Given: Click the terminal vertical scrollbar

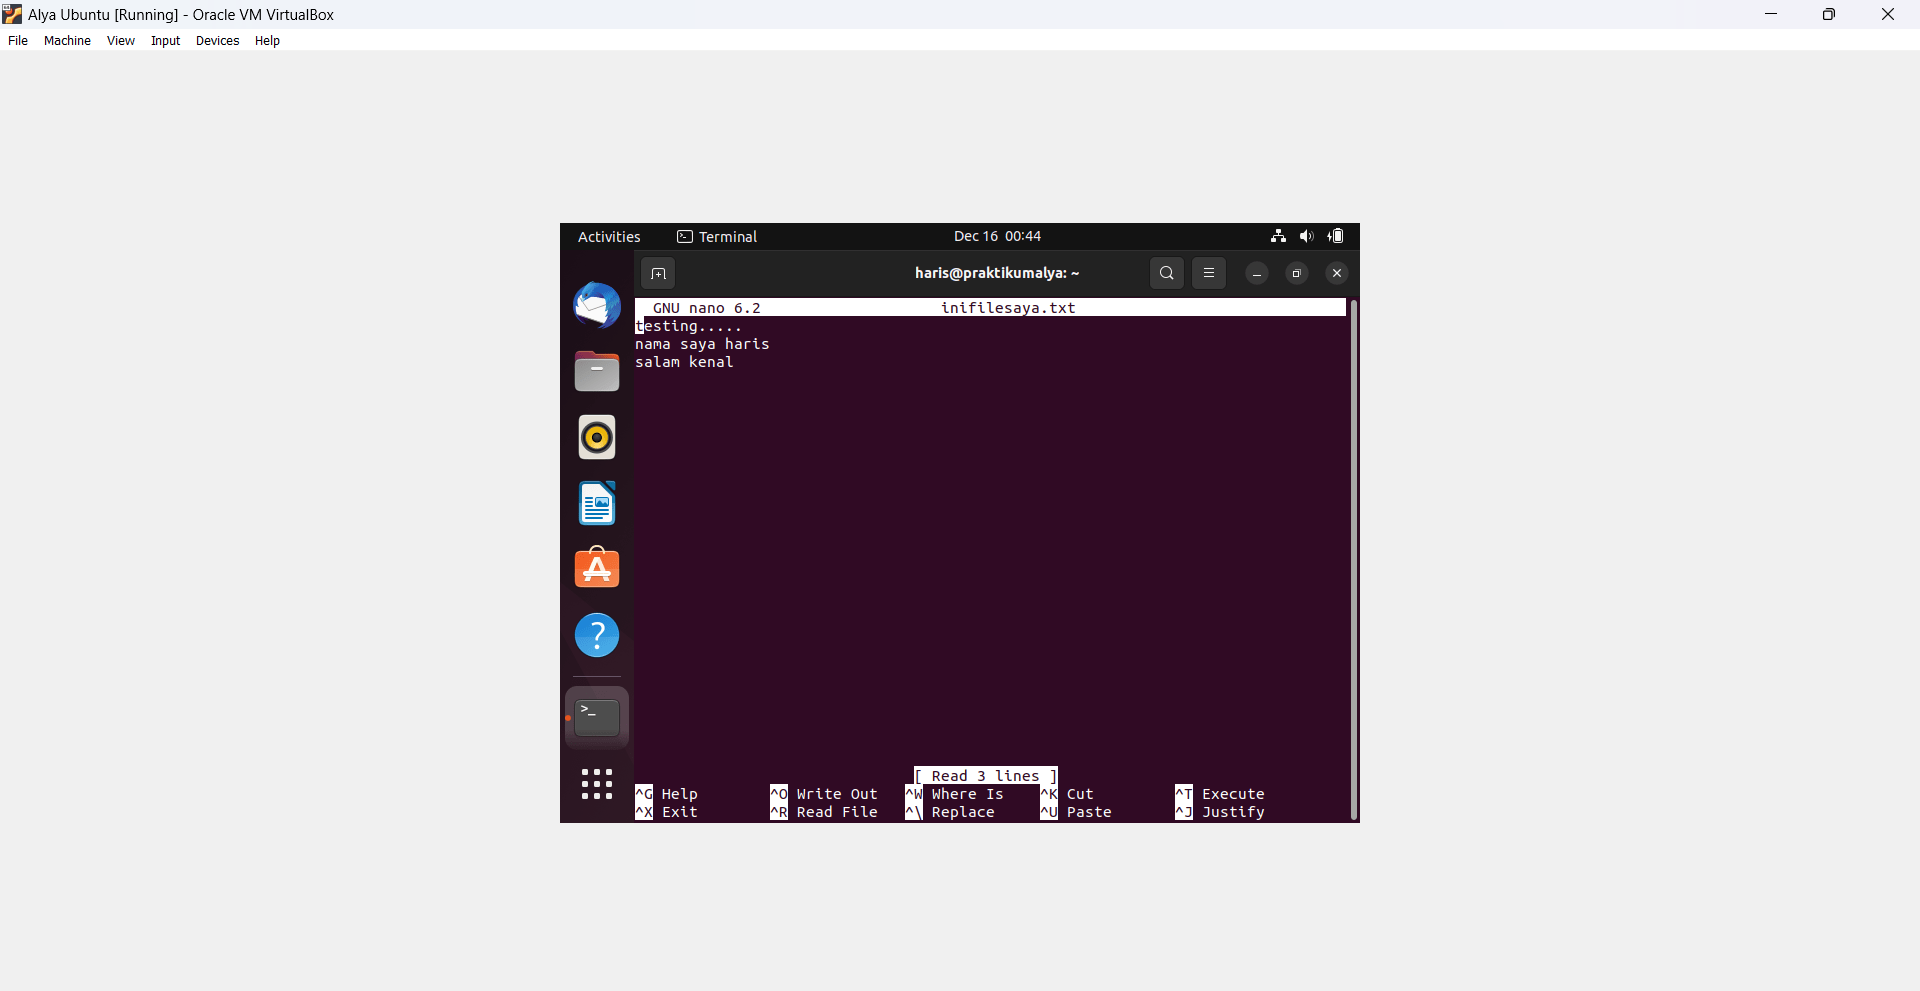Looking at the screenshot, I should (x=1354, y=560).
